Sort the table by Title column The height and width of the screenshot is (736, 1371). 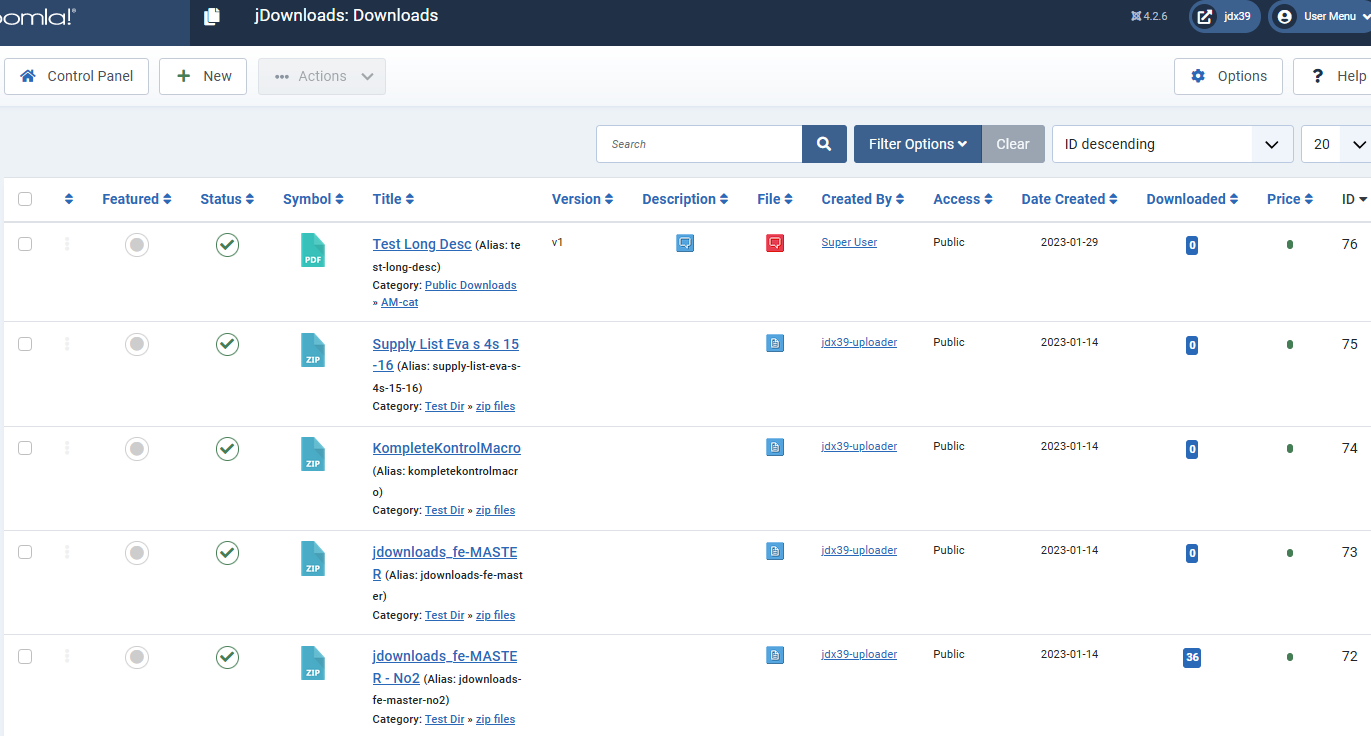tap(393, 199)
